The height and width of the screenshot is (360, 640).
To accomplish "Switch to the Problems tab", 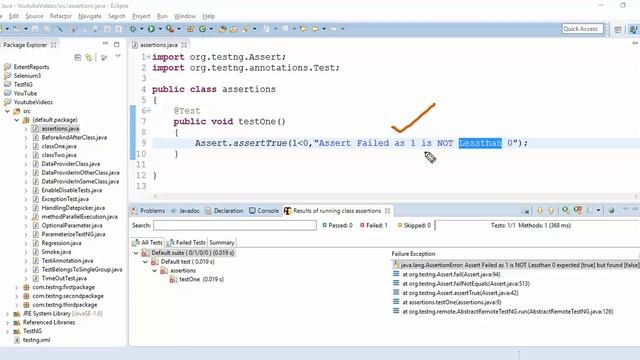I will pyautogui.click(x=148, y=211).
